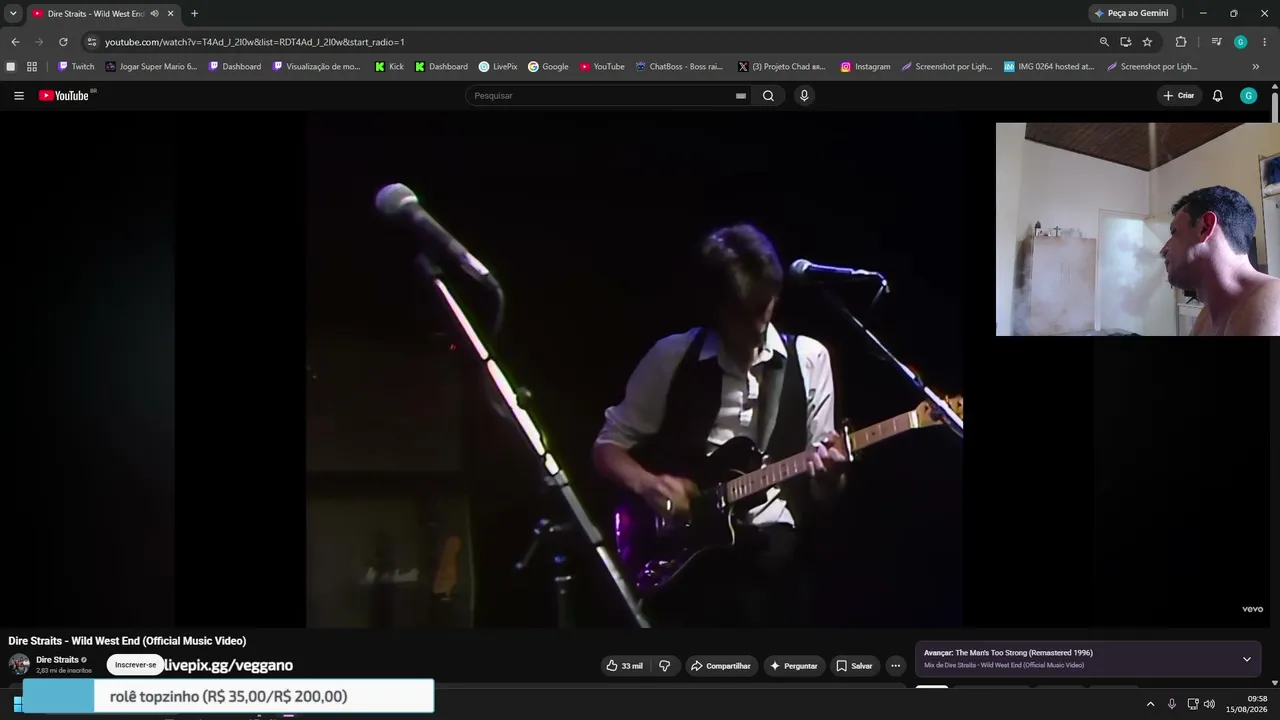Image resolution: width=1280 pixels, height=720 pixels.
Task: Open the Jogar Super Mario 6... bookmark
Action: (151, 67)
